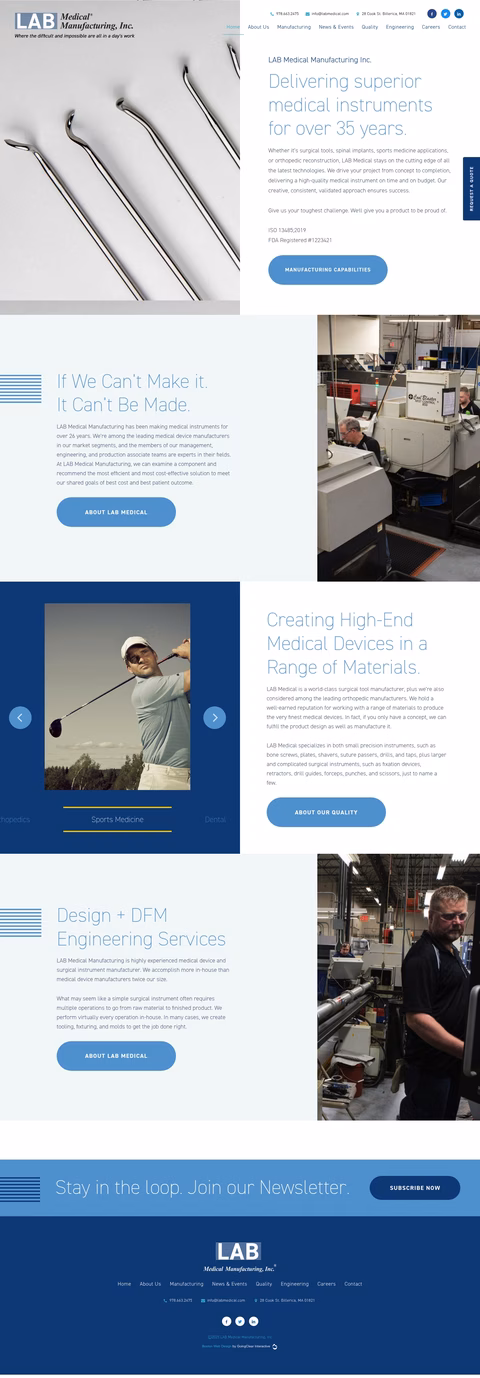The height and width of the screenshot is (1378, 480).
Task: Click the golfer carousel image
Action: (117, 697)
